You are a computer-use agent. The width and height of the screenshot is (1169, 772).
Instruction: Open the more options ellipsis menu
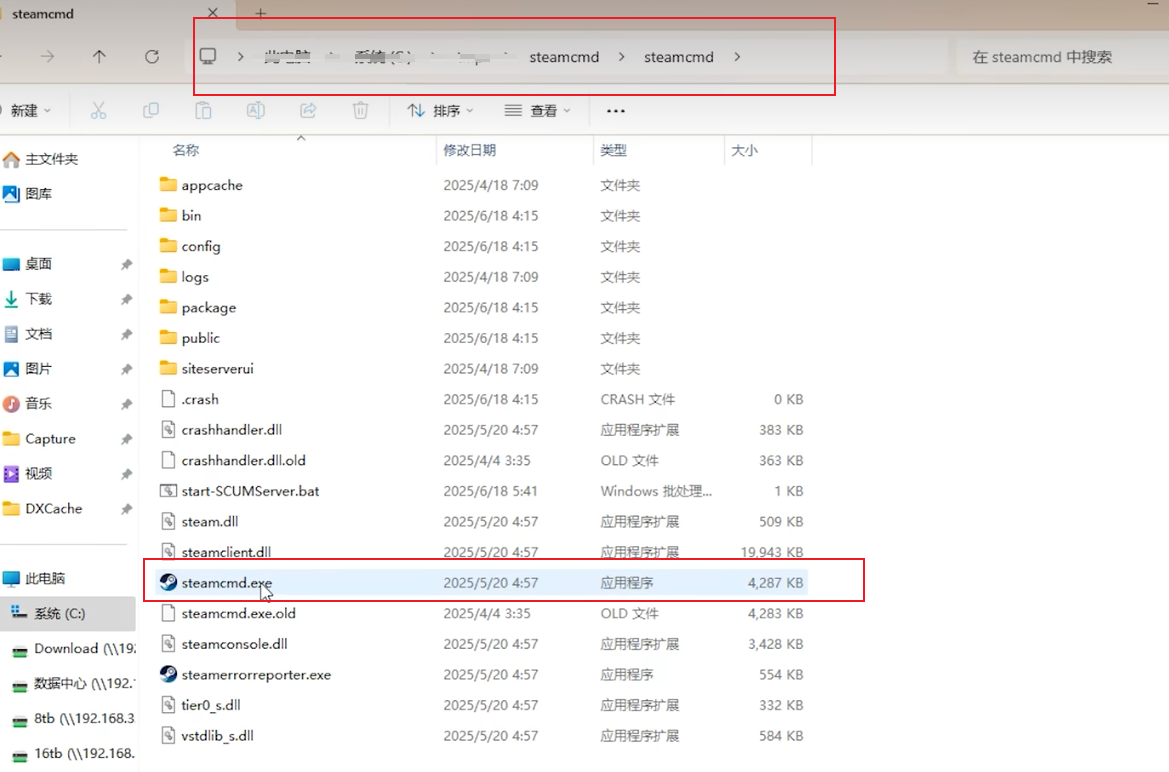(616, 111)
